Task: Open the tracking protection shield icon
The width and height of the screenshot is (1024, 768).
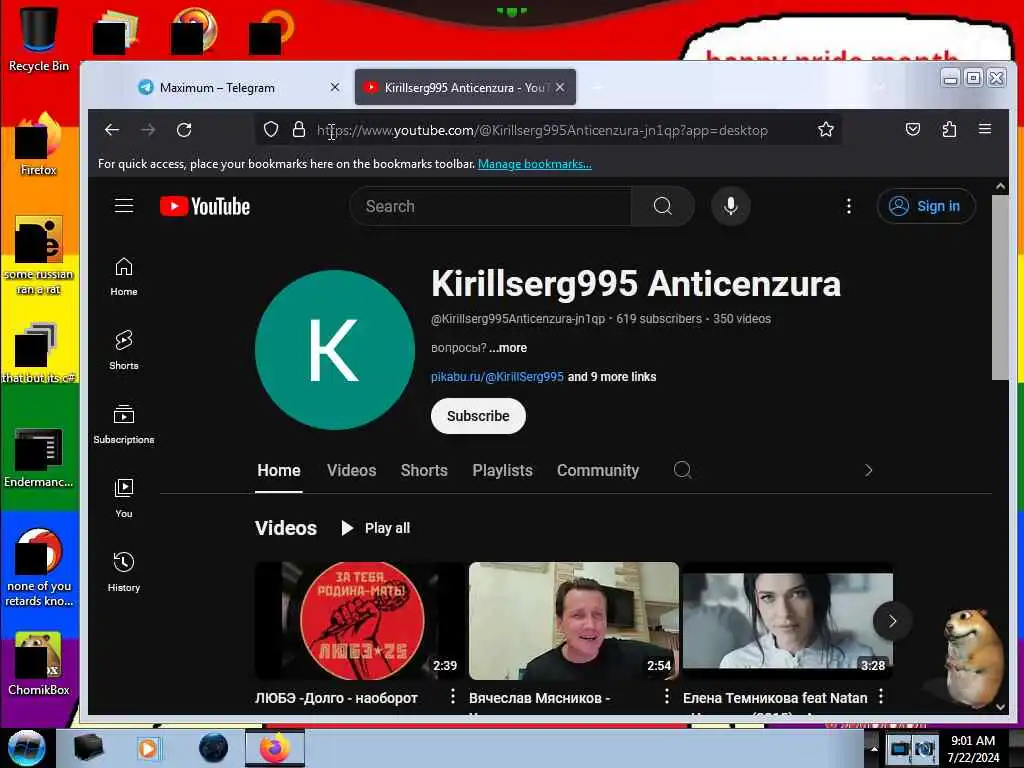Action: click(x=271, y=130)
